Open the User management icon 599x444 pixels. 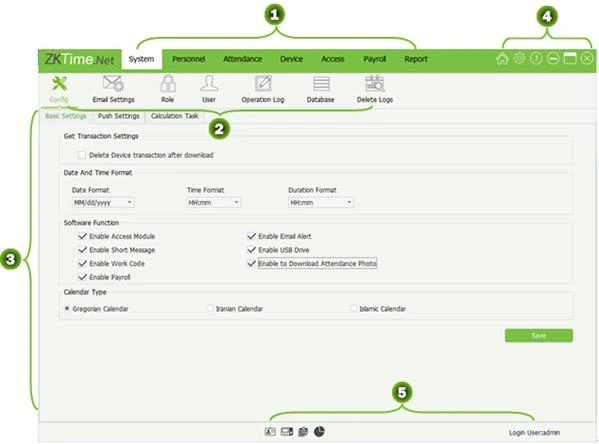pyautogui.click(x=209, y=84)
